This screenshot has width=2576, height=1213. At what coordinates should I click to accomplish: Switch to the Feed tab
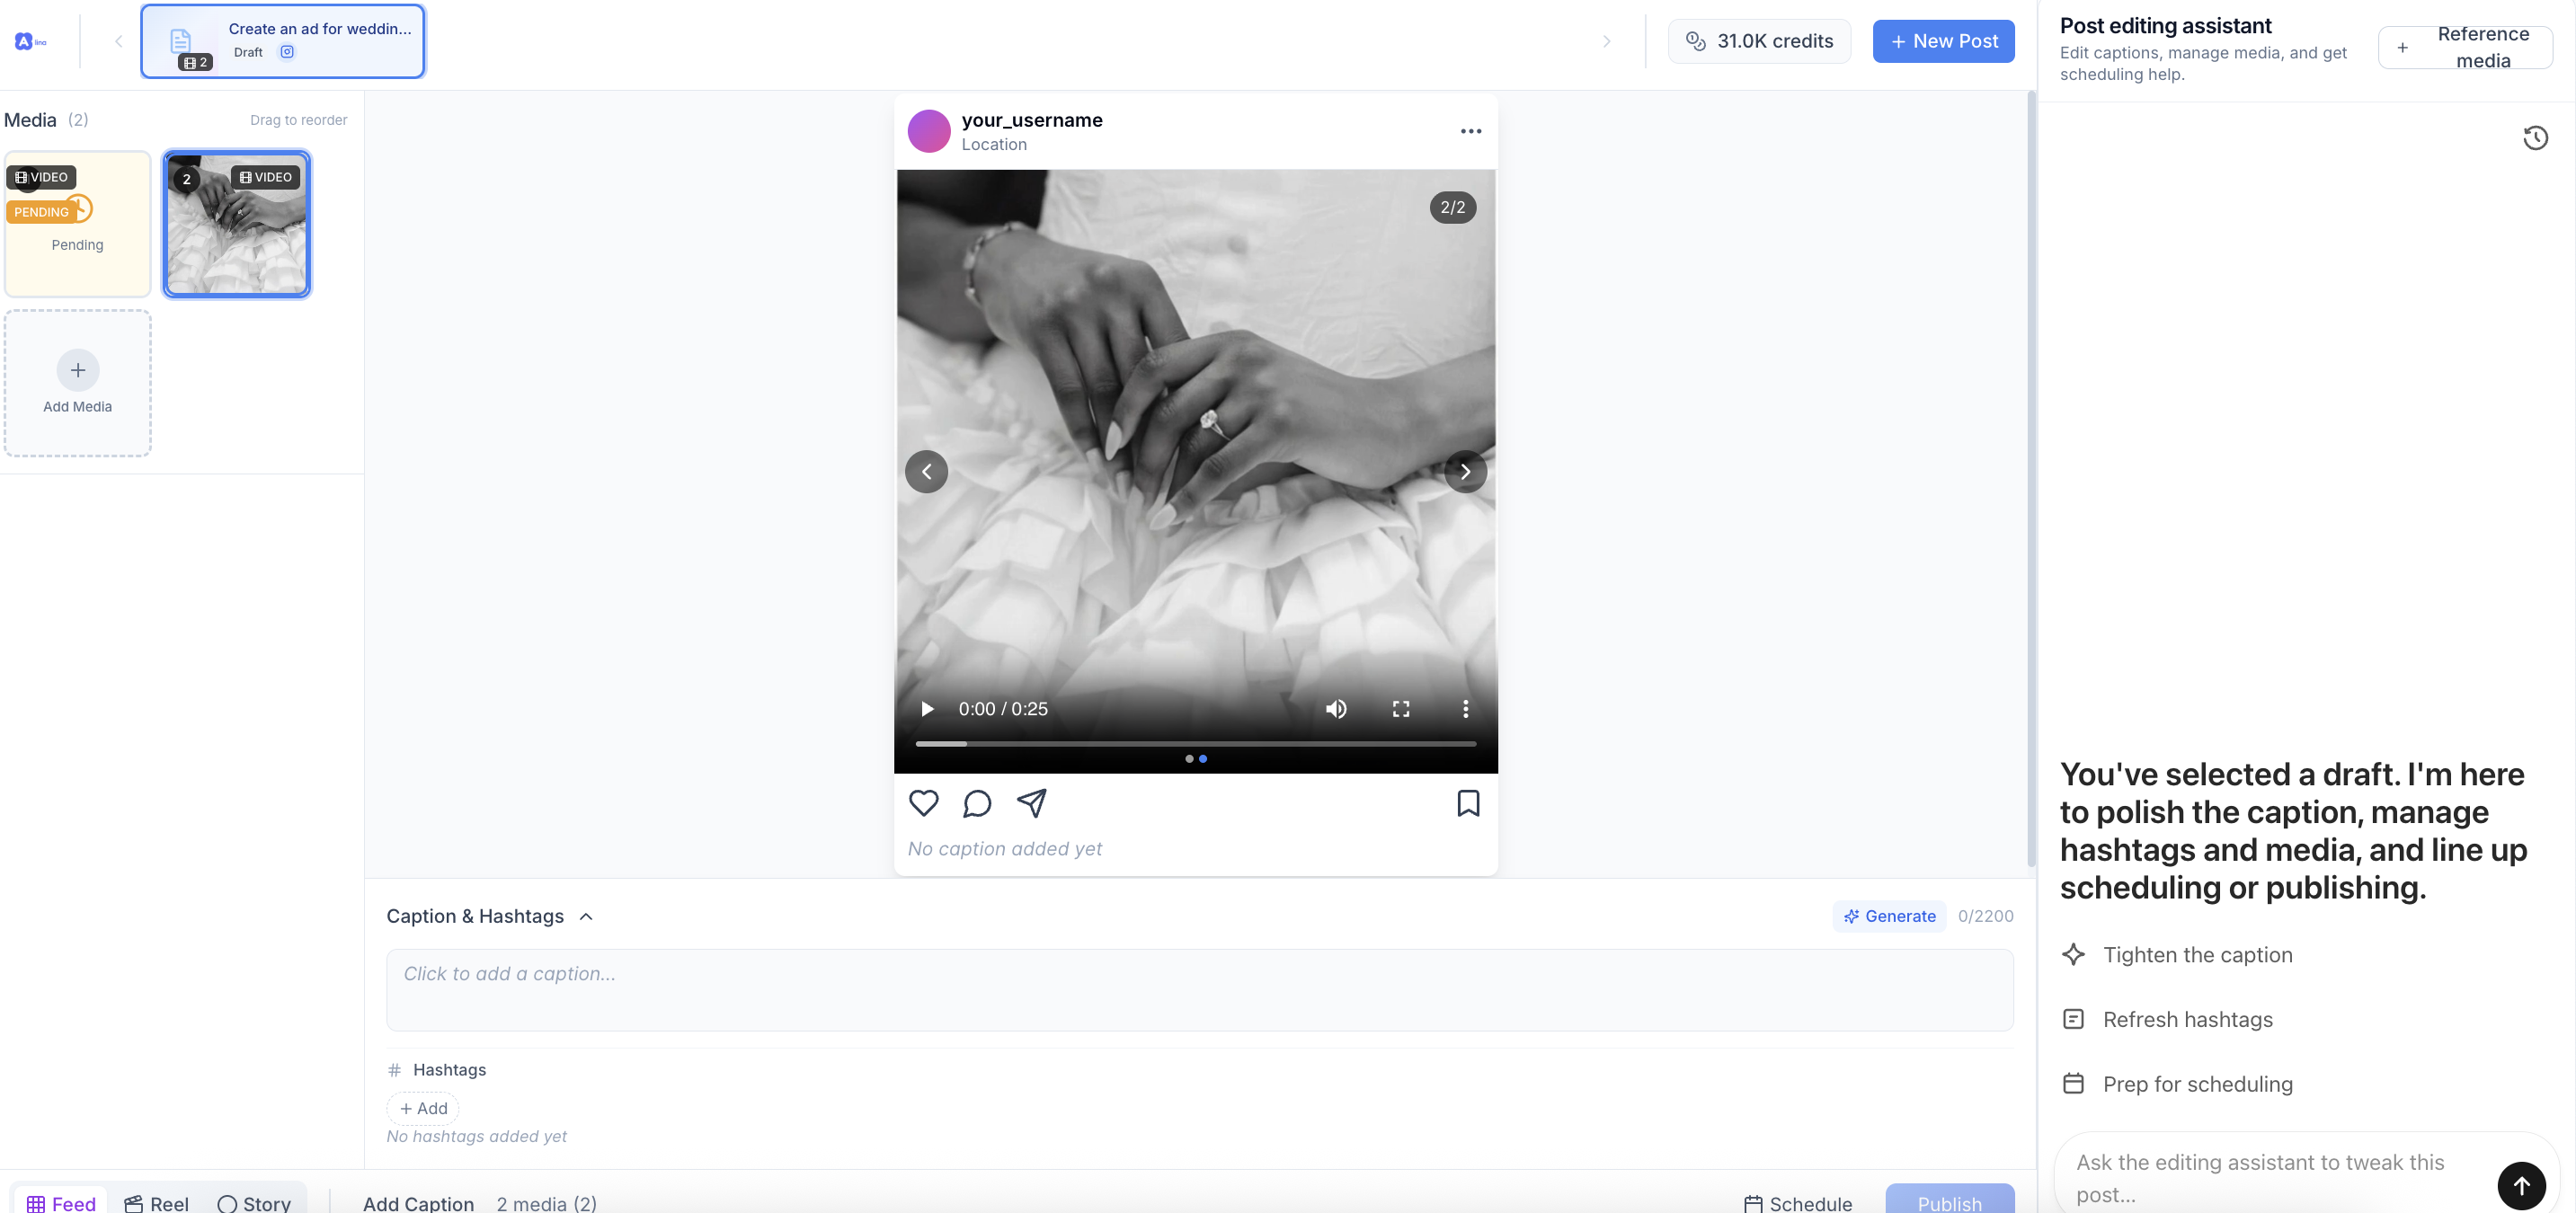[x=61, y=1203]
